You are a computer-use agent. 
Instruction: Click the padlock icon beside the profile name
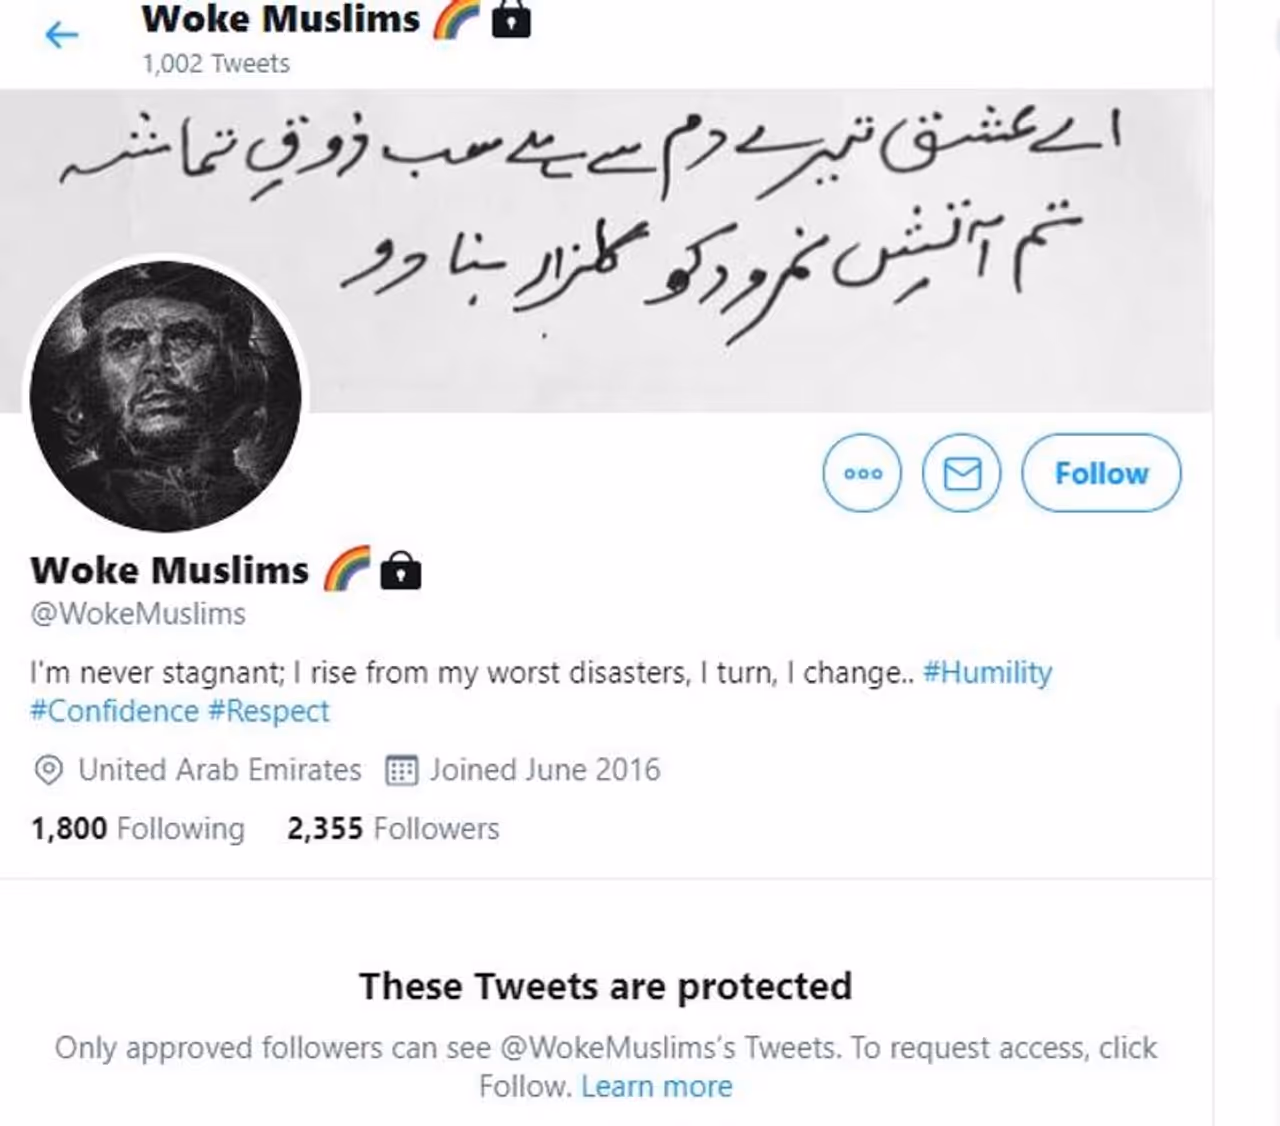[401, 570]
